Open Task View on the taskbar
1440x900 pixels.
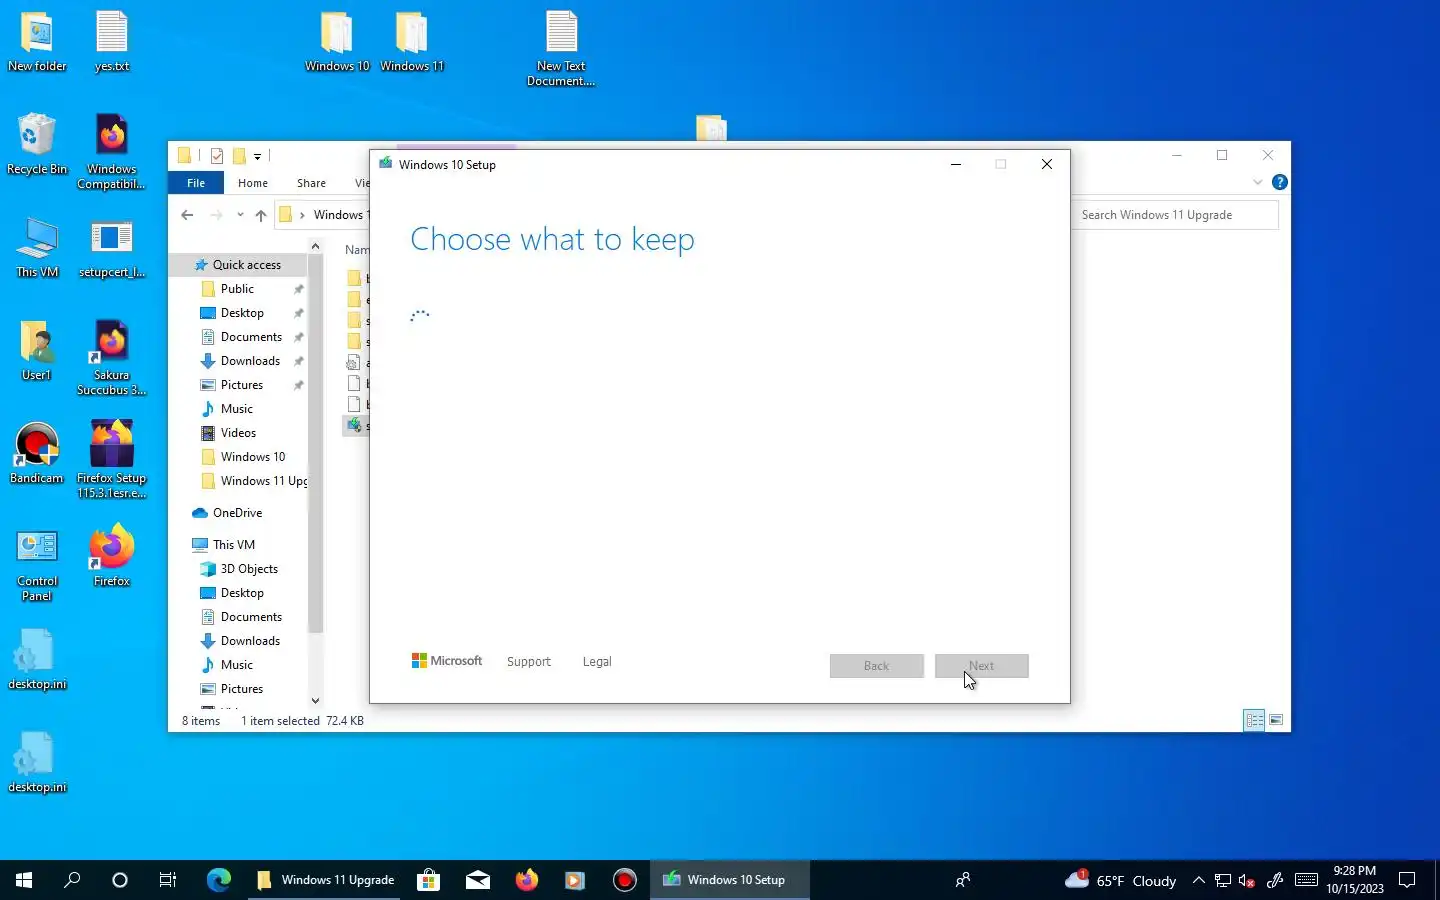pyautogui.click(x=168, y=880)
